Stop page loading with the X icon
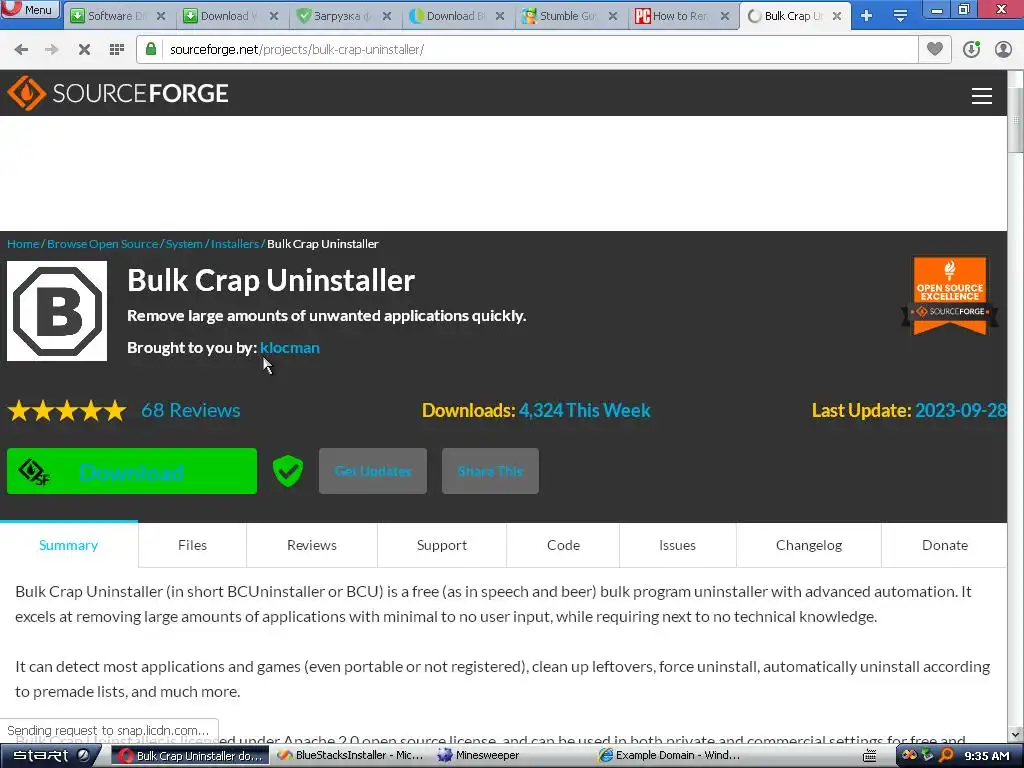Screen dimensions: 1024x768 pyautogui.click(x=84, y=50)
